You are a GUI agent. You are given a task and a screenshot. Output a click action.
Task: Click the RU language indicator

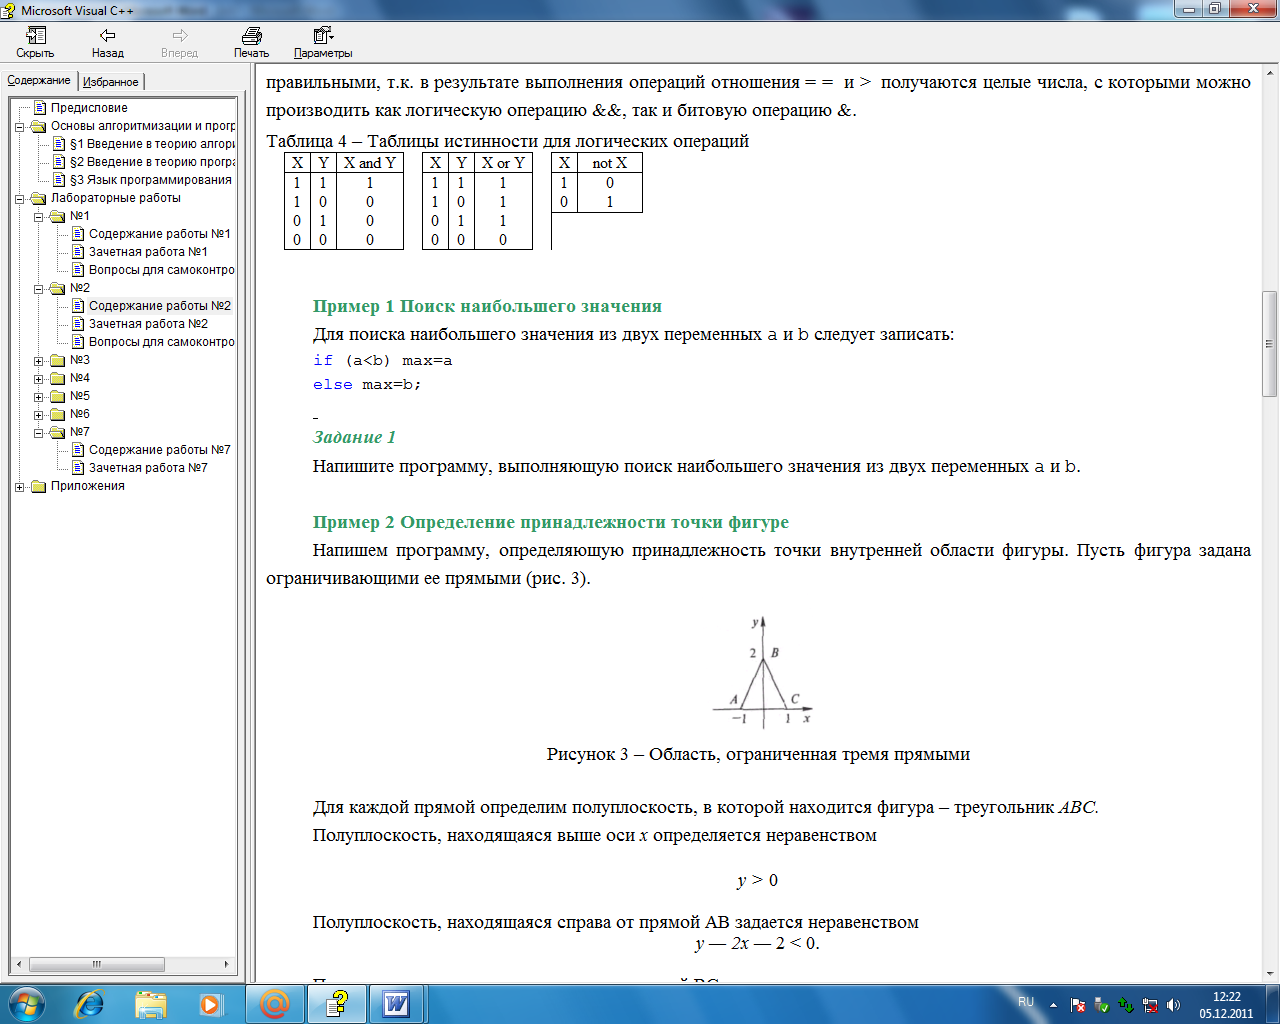1026,1002
